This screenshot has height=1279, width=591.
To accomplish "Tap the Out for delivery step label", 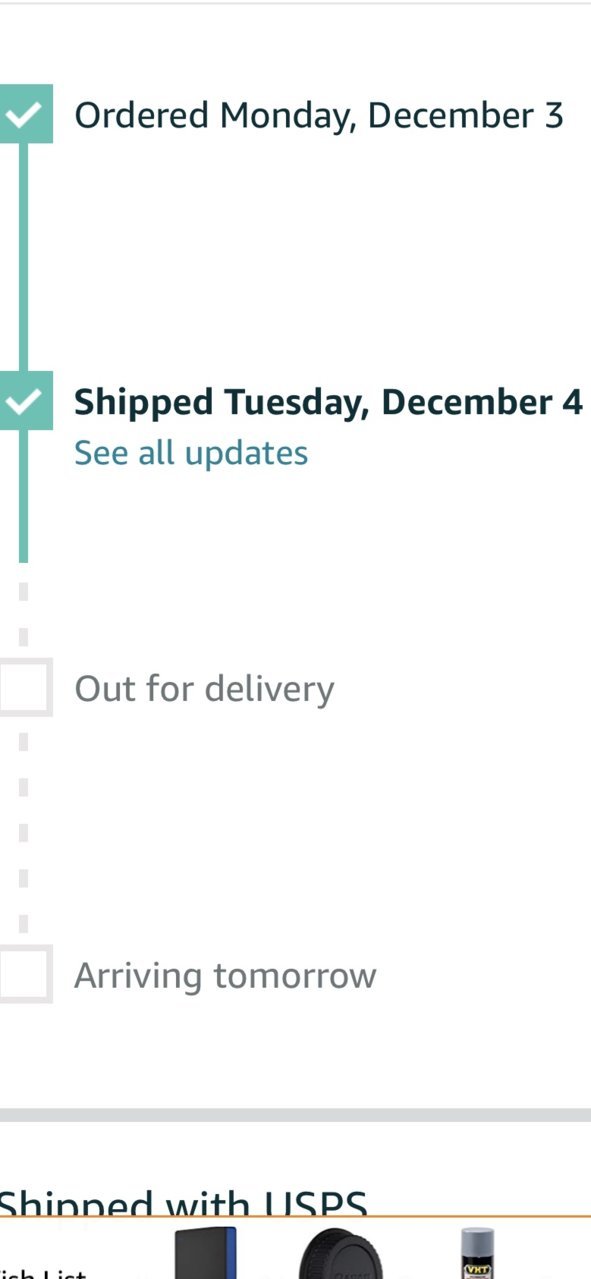I will (204, 689).
